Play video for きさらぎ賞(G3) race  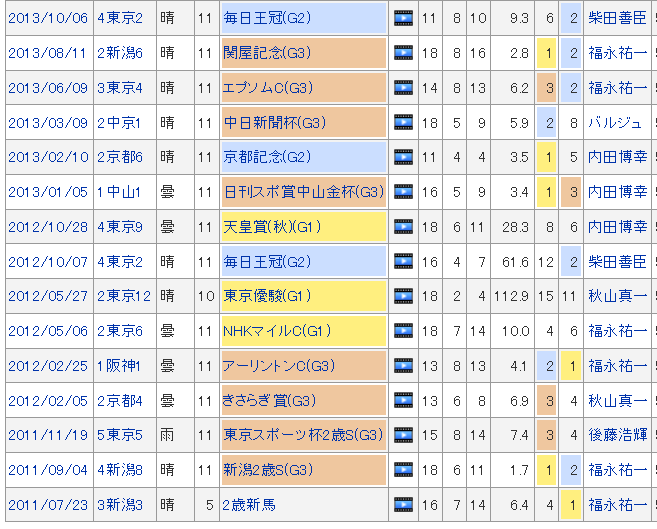point(403,401)
